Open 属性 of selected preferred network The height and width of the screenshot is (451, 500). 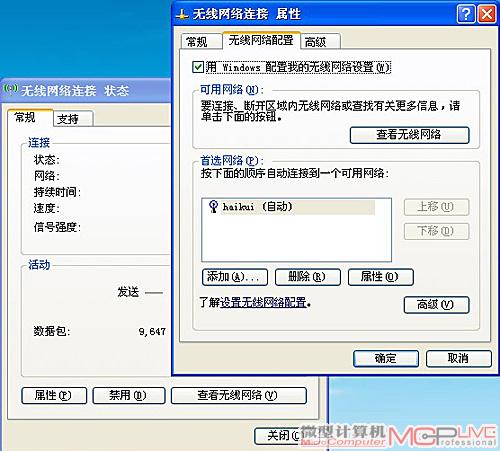(x=381, y=277)
